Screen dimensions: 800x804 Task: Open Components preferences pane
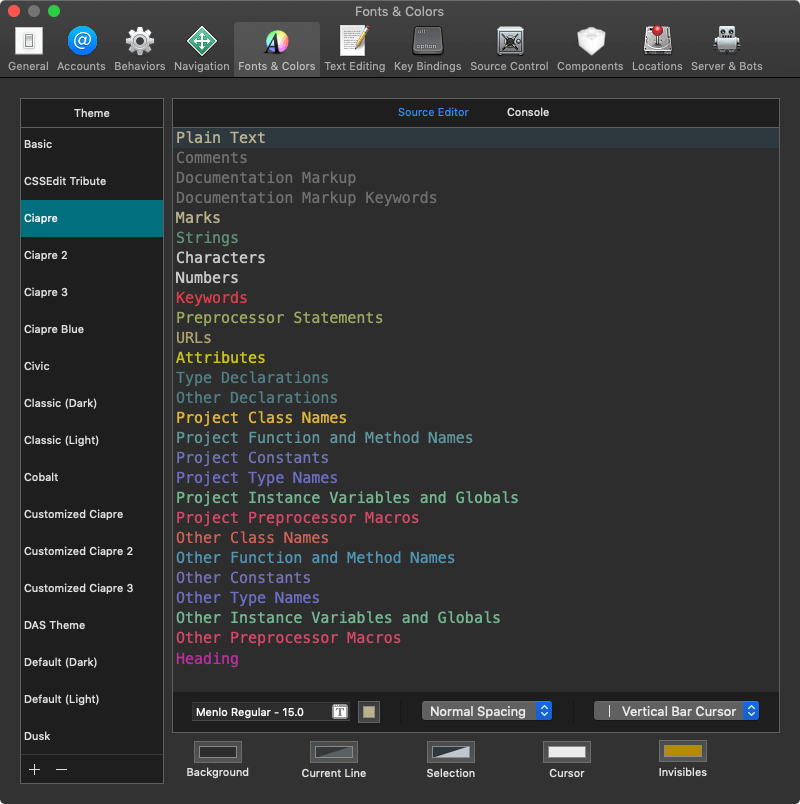(590, 50)
